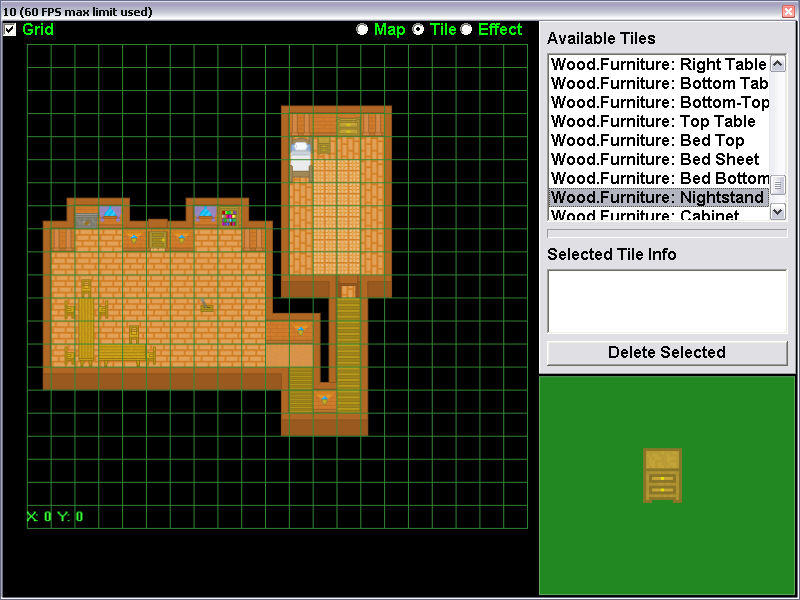Click the wall lamp right of the door

[182, 238]
